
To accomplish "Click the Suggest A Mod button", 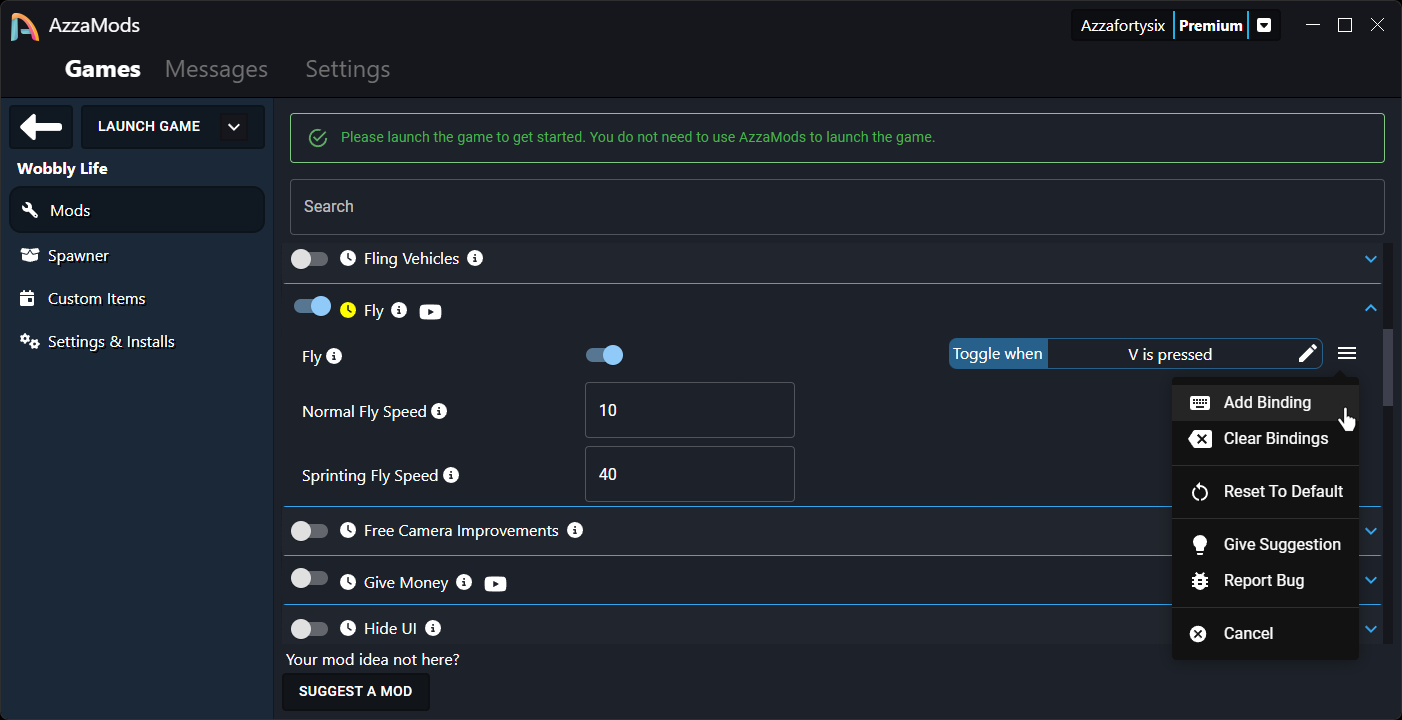I will point(355,691).
